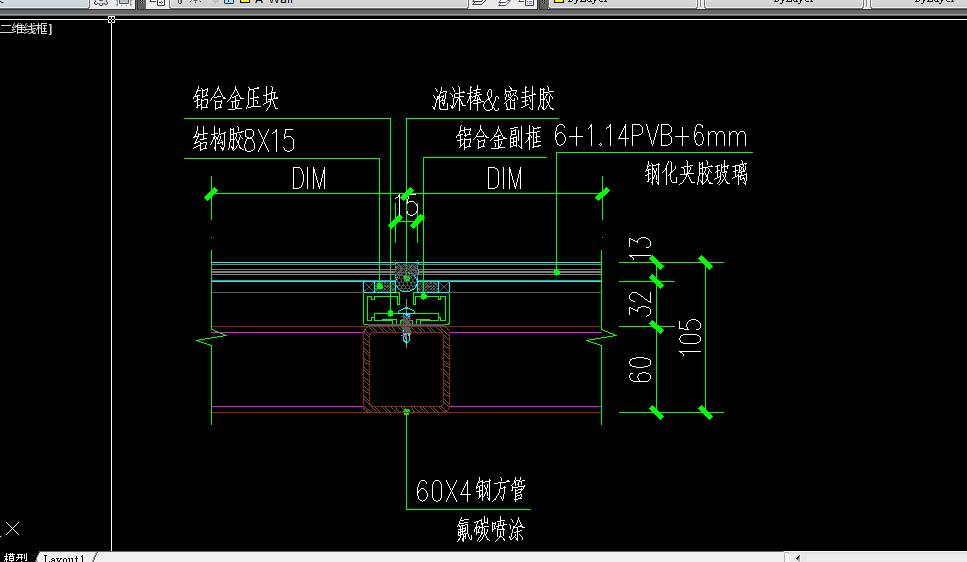Viewport: 967px width, 562px height.
Task: Select the 15 gap dimension text
Action: click(x=406, y=206)
